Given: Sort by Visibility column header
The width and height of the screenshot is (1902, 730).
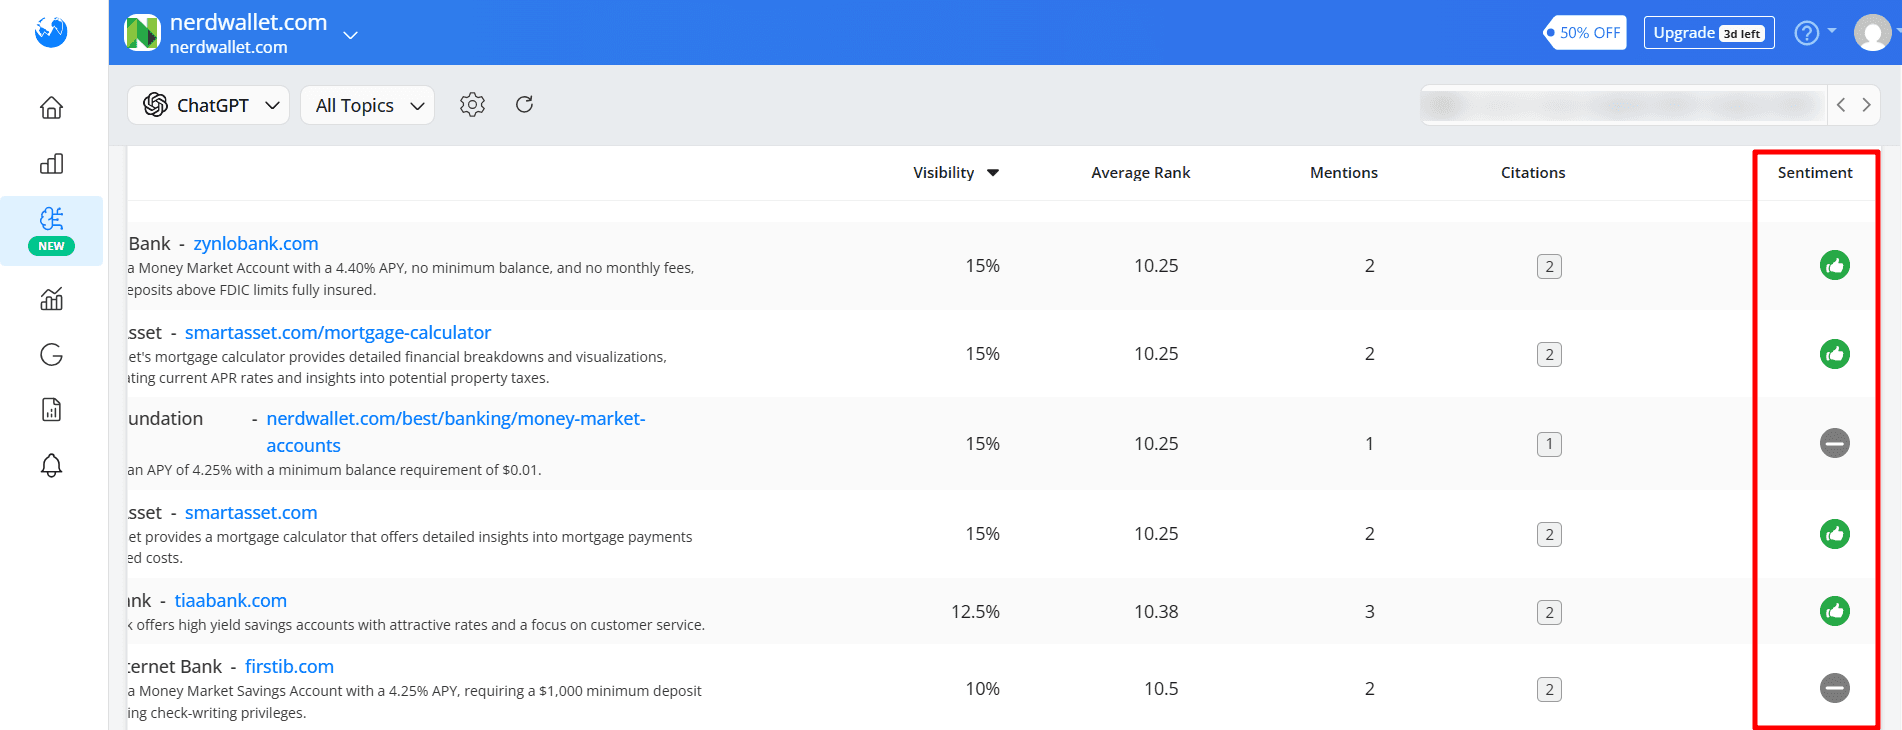Looking at the screenshot, I should click(x=956, y=173).
